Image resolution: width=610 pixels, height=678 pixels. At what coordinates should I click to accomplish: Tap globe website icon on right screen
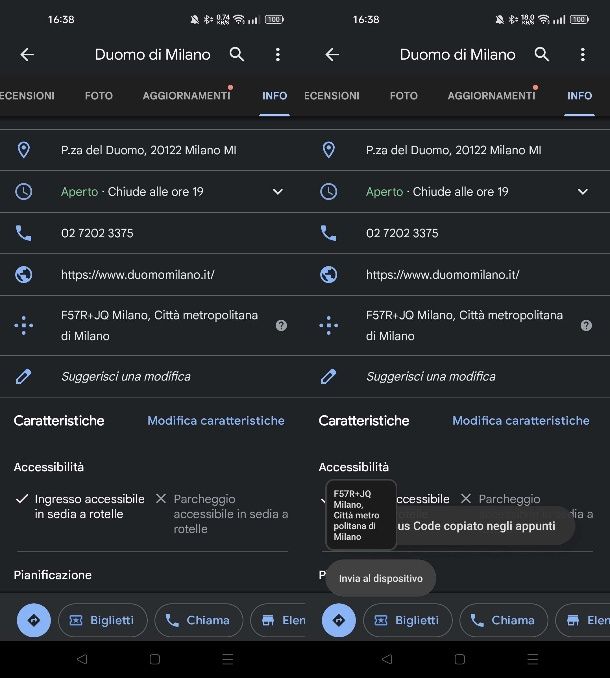tap(329, 275)
